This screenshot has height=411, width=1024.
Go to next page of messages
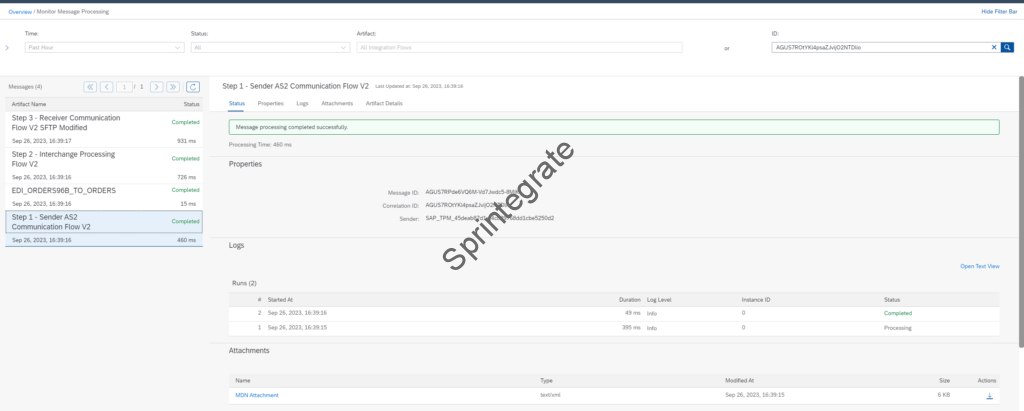156,87
